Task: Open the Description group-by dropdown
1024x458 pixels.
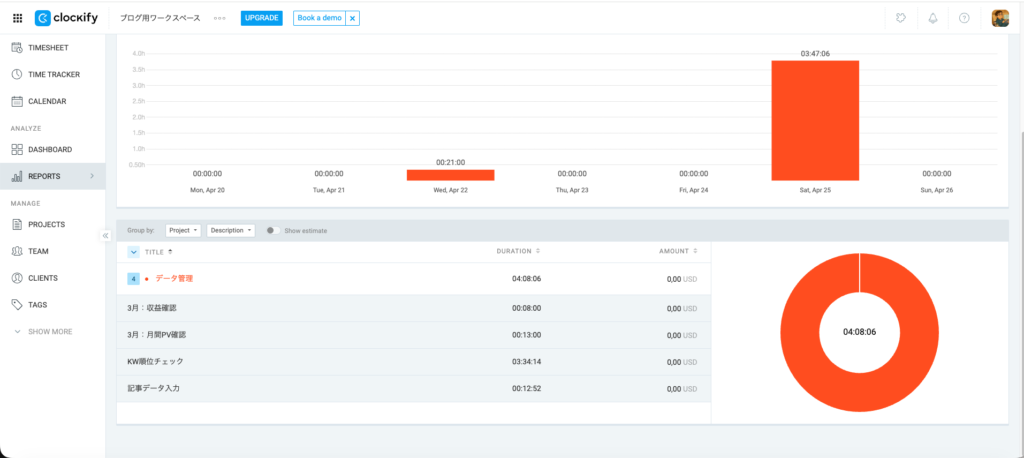Action: 230,230
